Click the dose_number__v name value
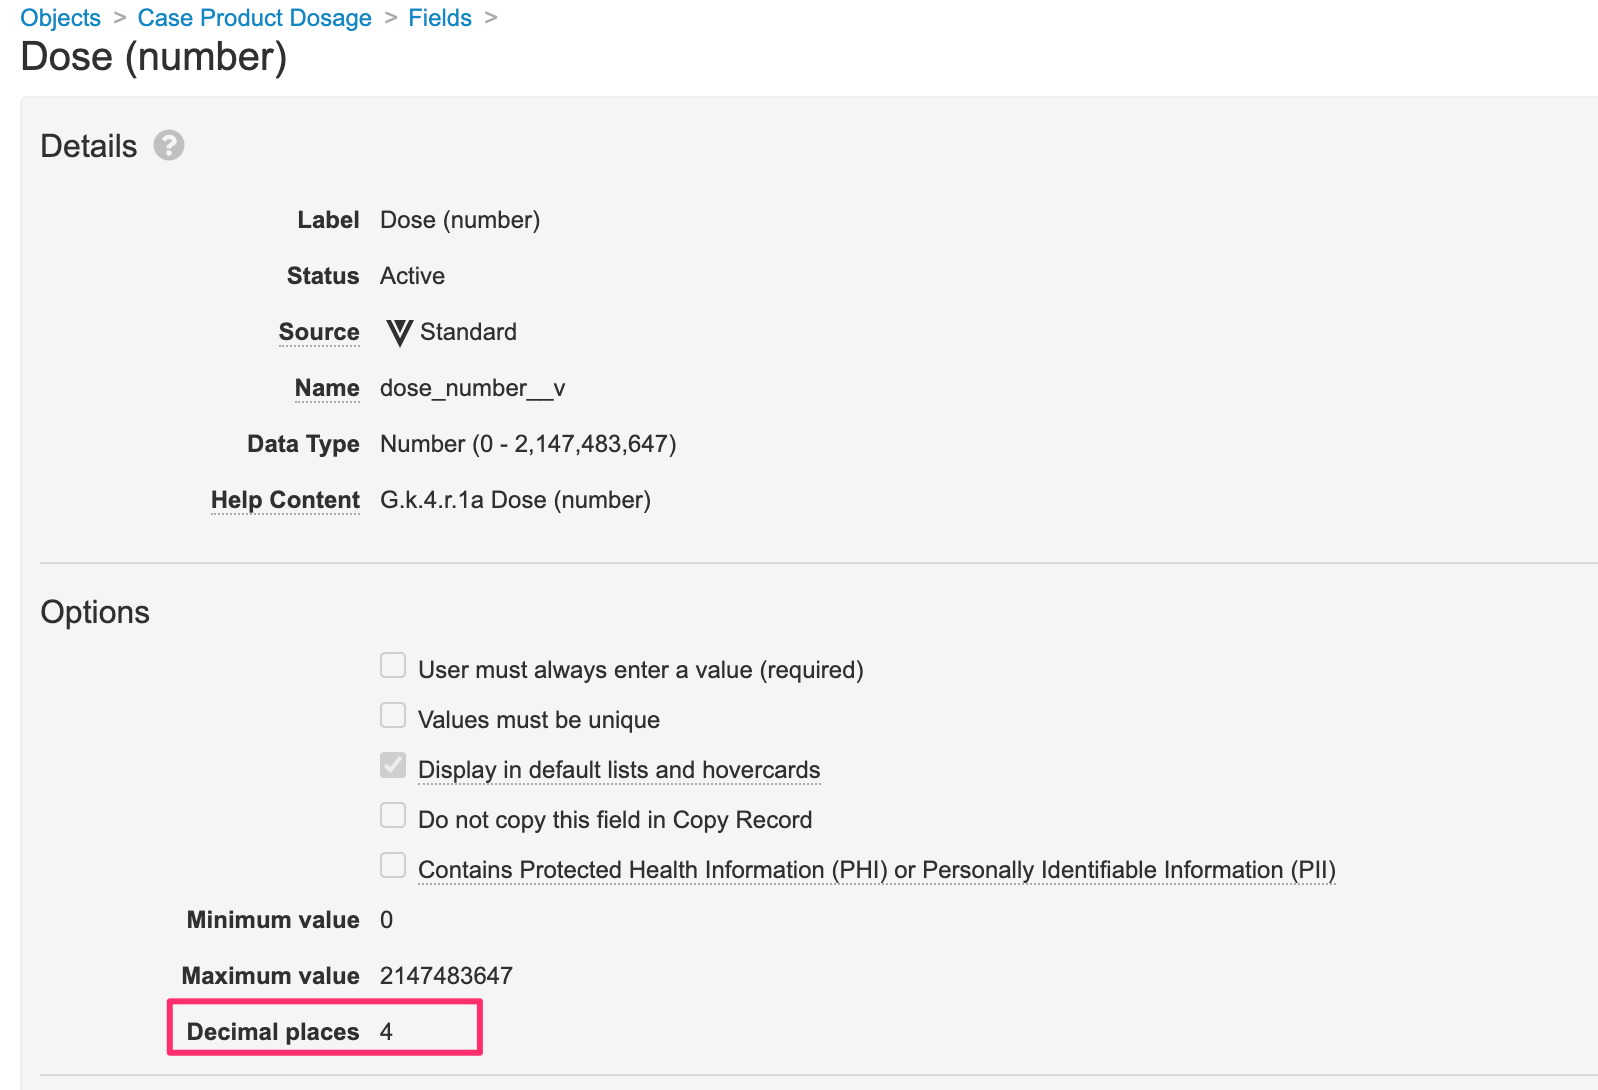Viewport: 1598px width, 1090px height. (x=472, y=388)
